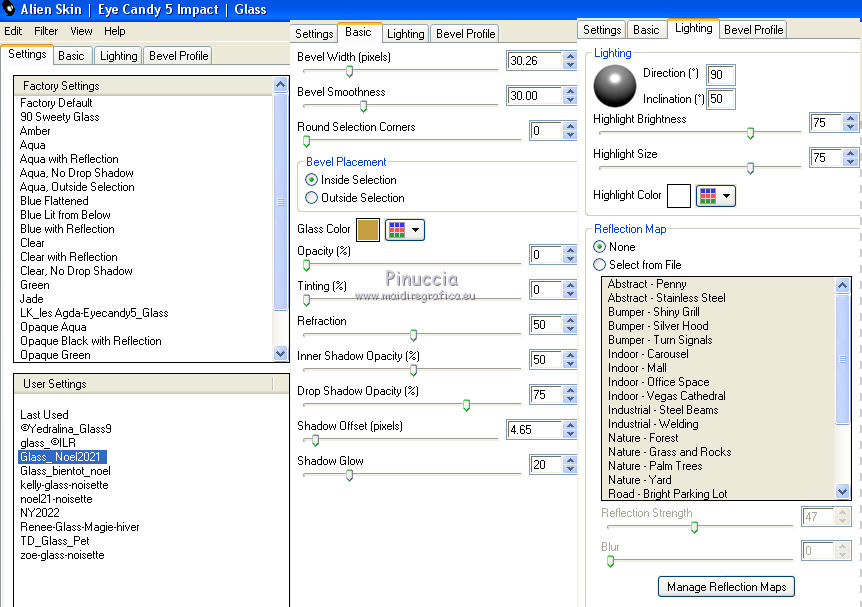Click the Alien Skin logo icon in title bar
Viewport: 862px width, 607px height.
point(8,9)
